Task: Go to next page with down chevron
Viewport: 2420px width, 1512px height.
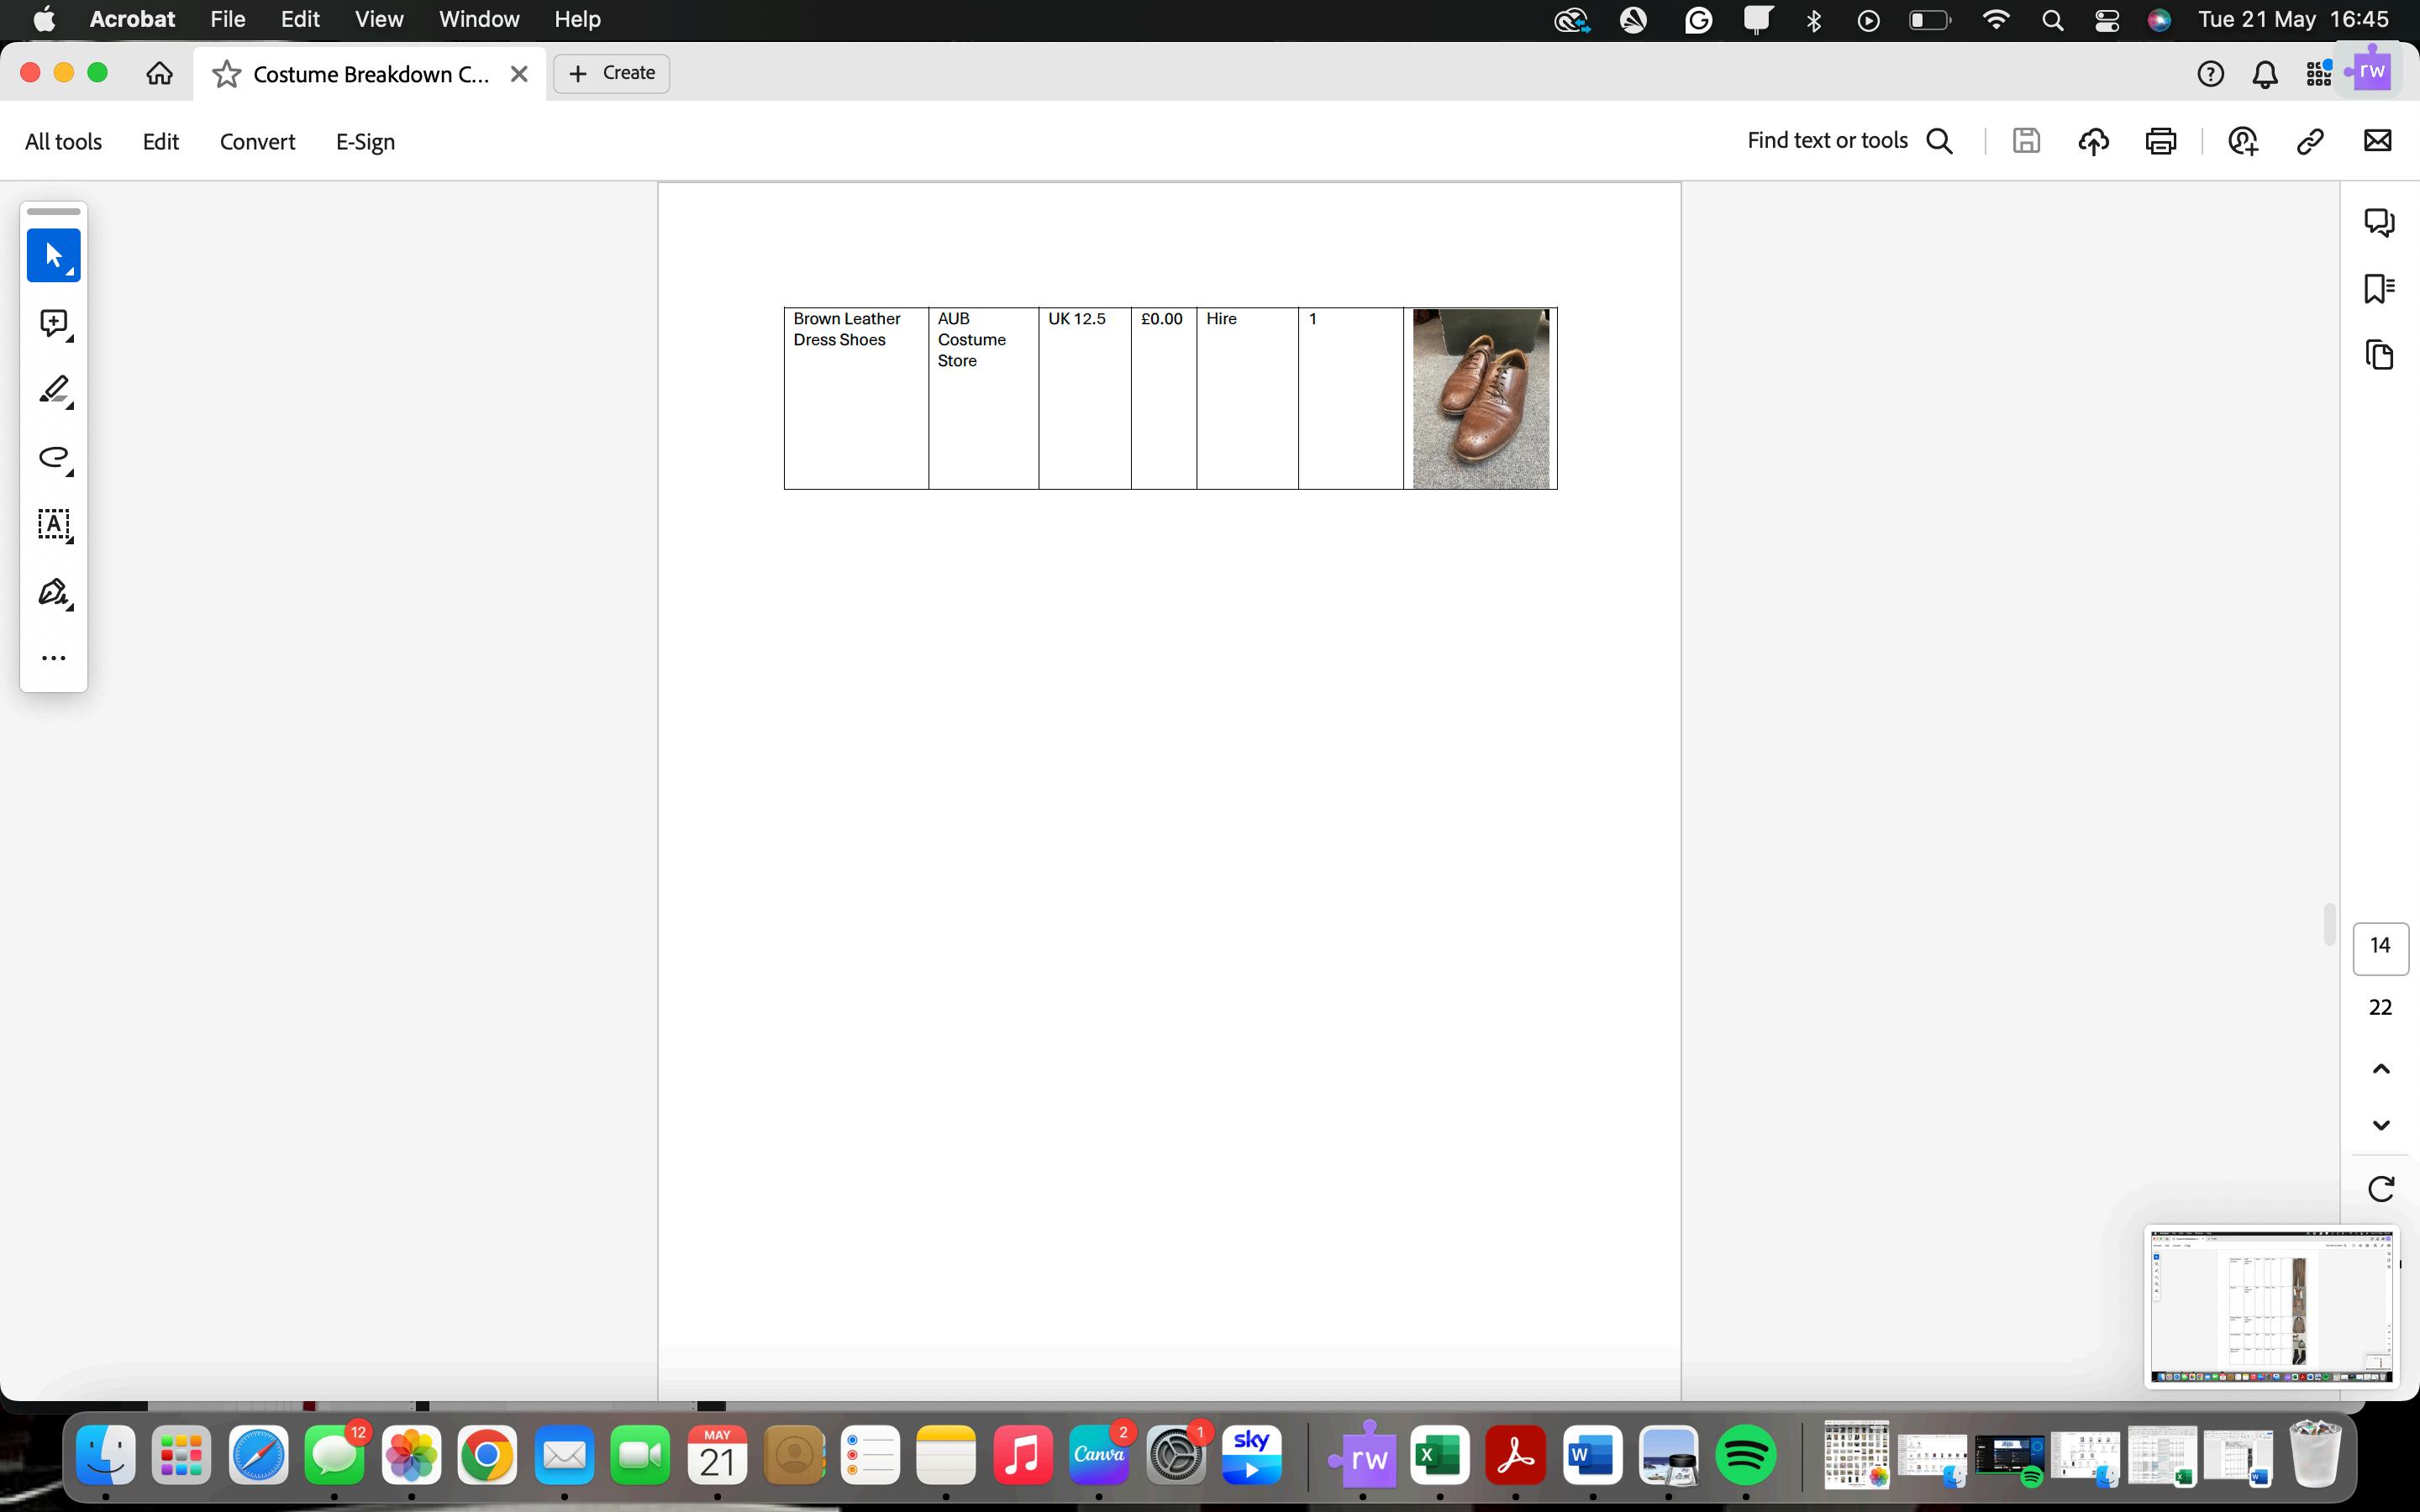Action: pyautogui.click(x=2381, y=1125)
